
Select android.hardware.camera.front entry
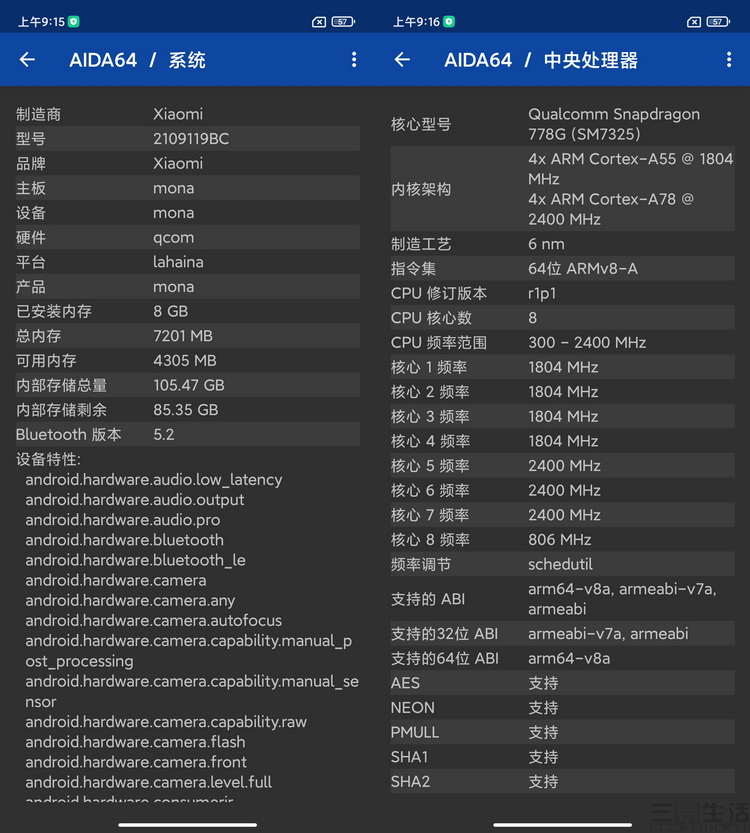point(136,762)
